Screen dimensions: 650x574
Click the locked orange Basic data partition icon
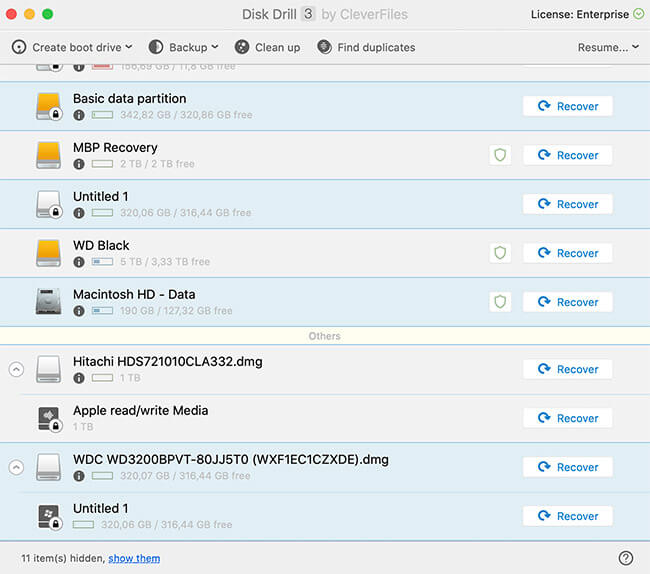(49, 107)
